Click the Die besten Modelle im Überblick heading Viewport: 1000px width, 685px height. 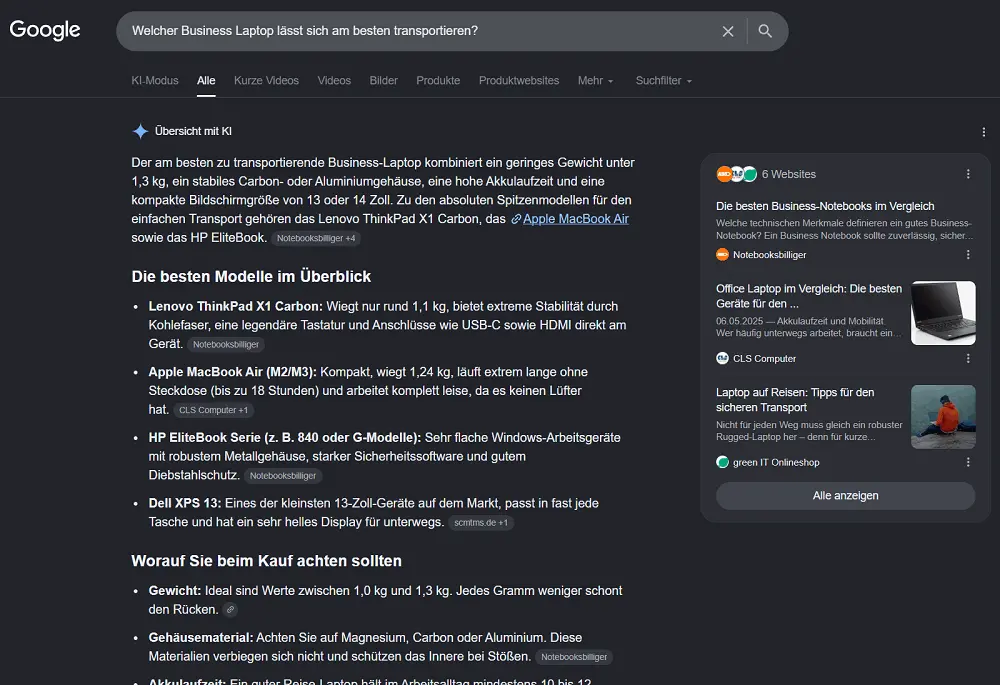[x=251, y=277]
